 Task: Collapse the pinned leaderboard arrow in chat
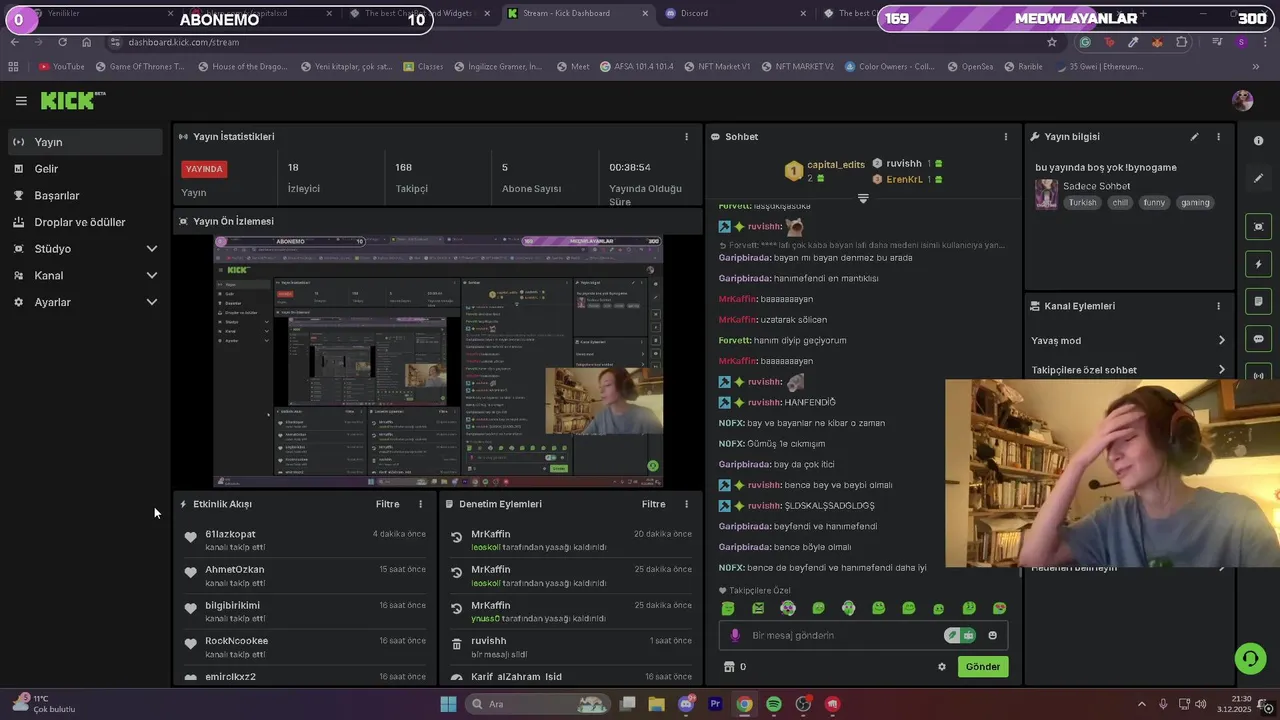pos(863,198)
